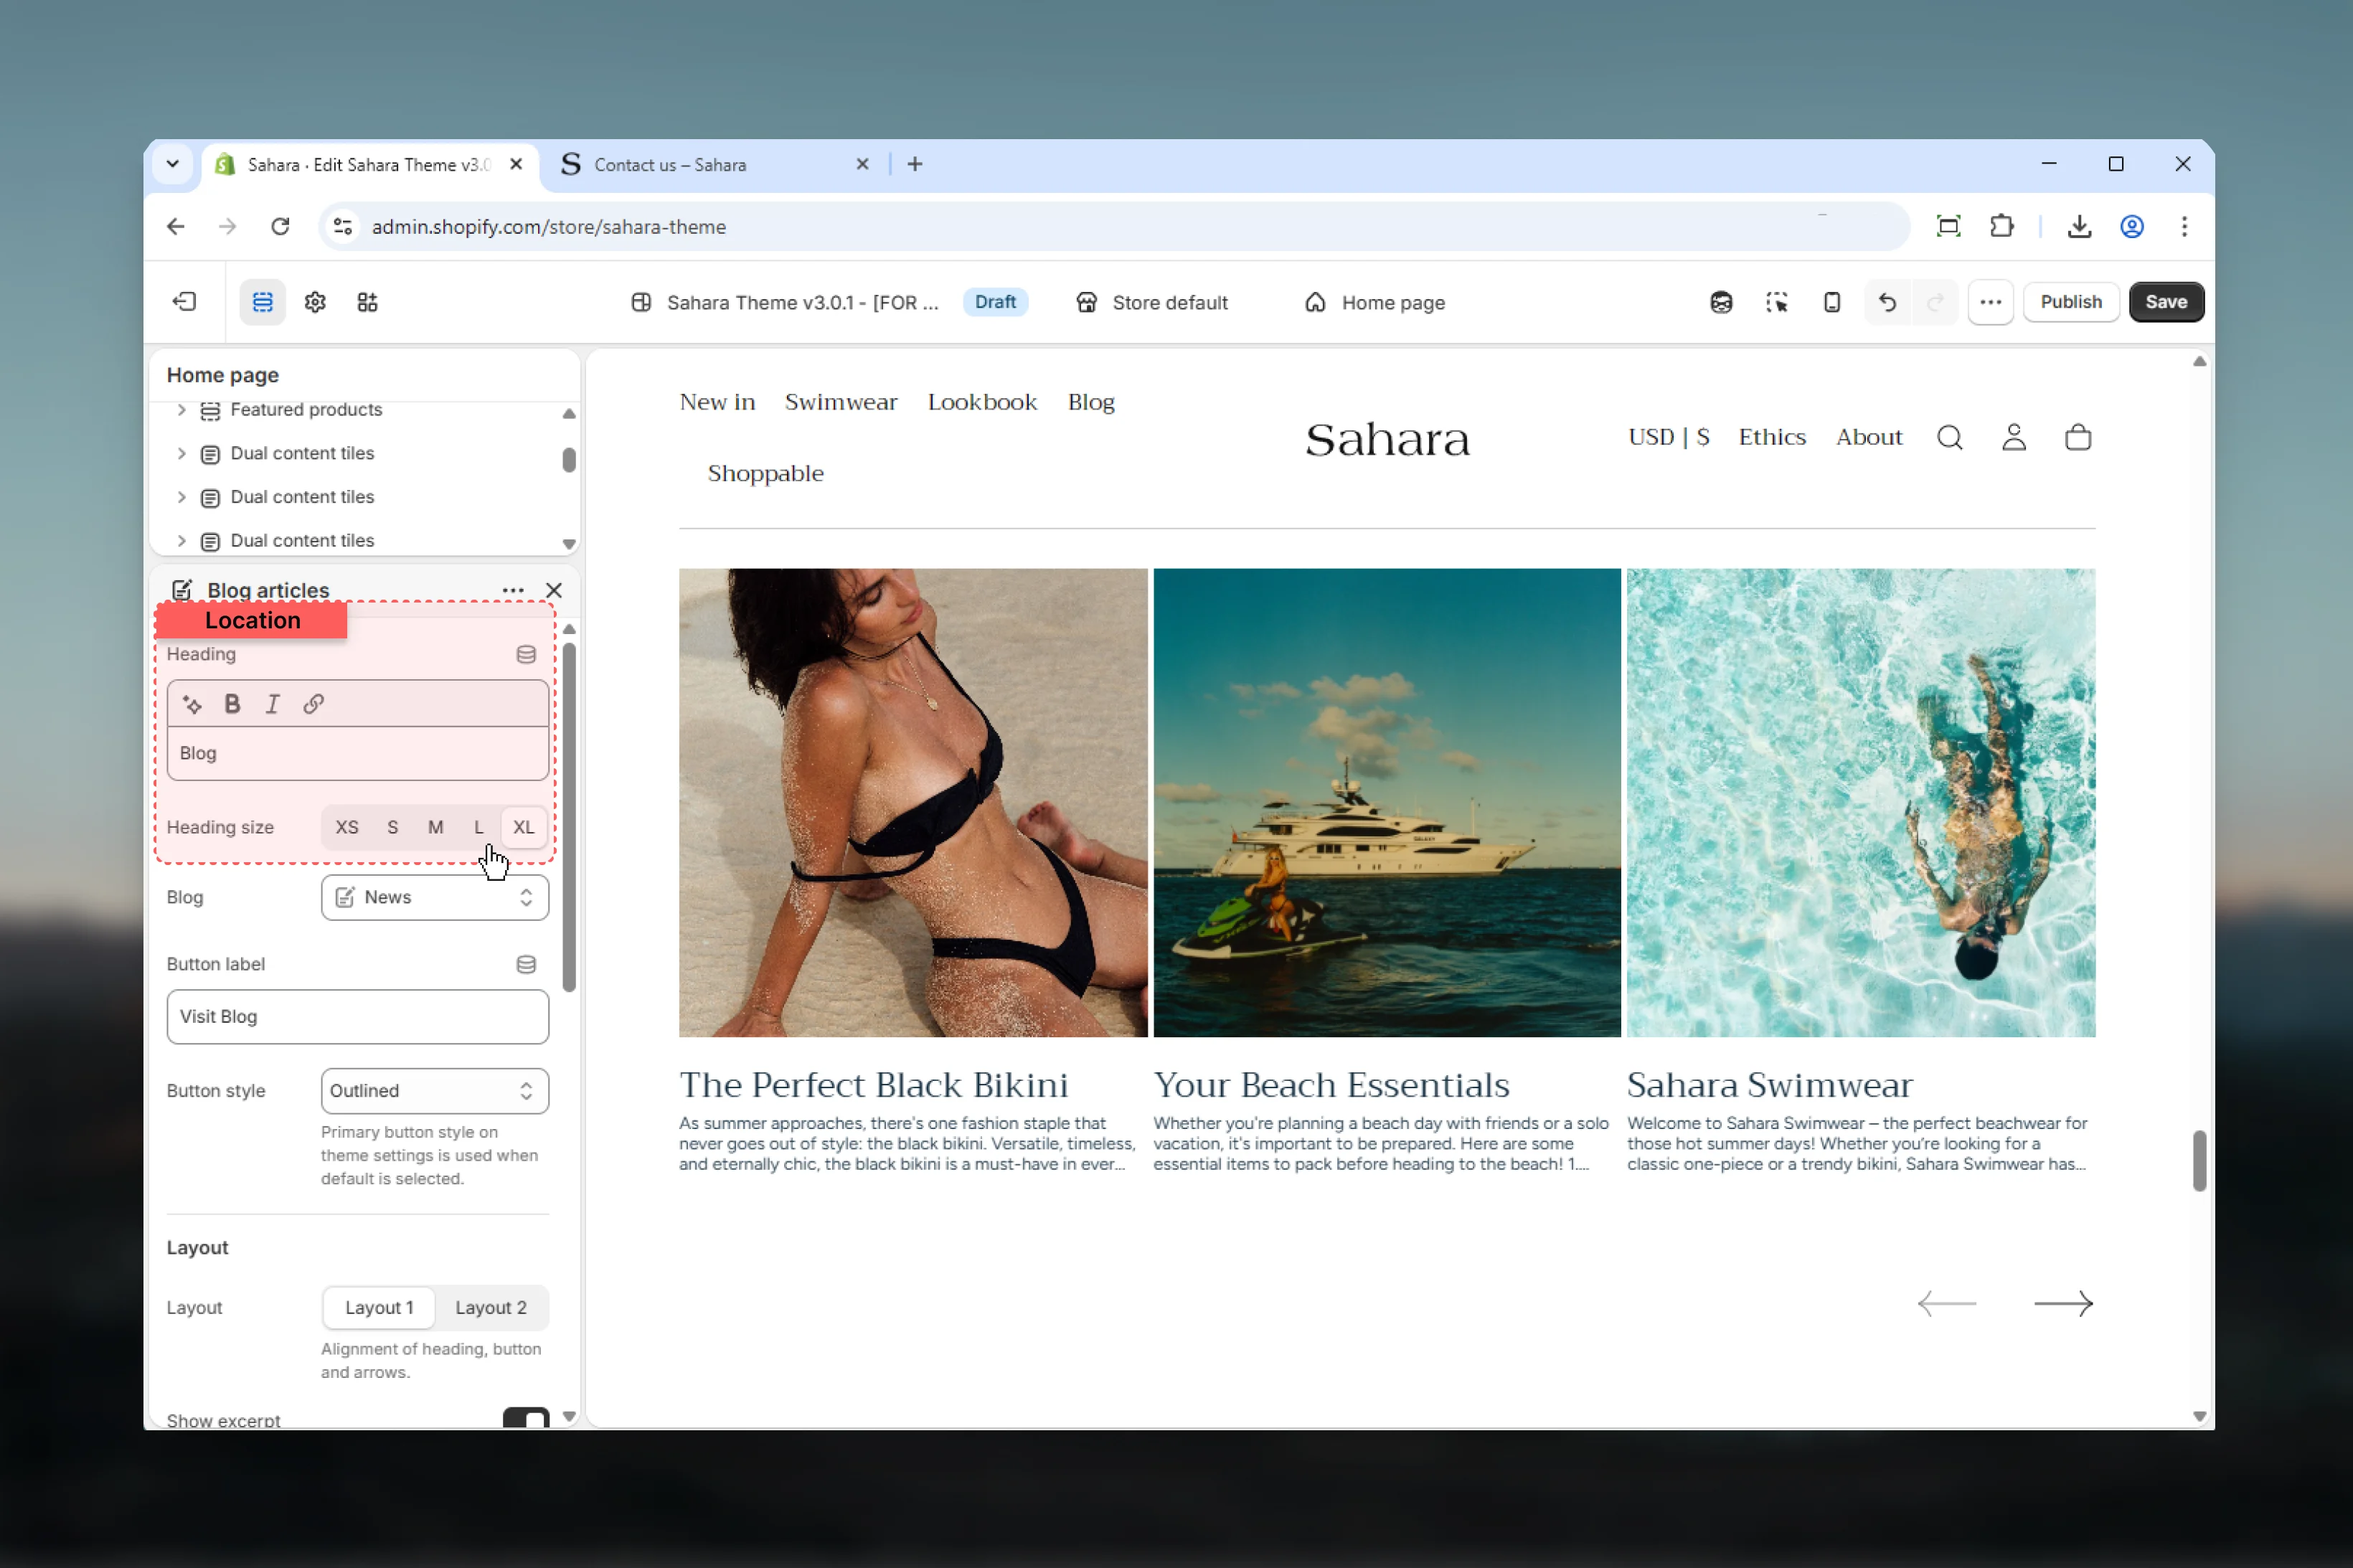Set heading size to XS
Image resolution: width=2353 pixels, height=1568 pixels.
click(347, 827)
